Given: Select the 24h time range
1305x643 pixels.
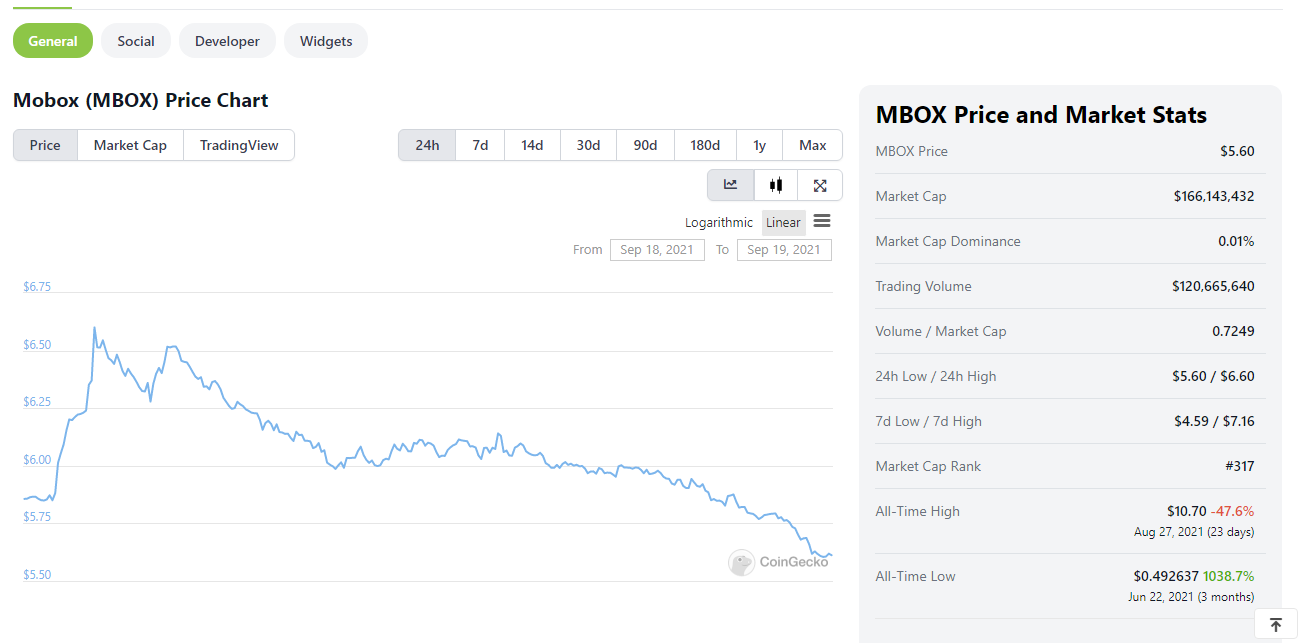Looking at the screenshot, I should pos(427,145).
